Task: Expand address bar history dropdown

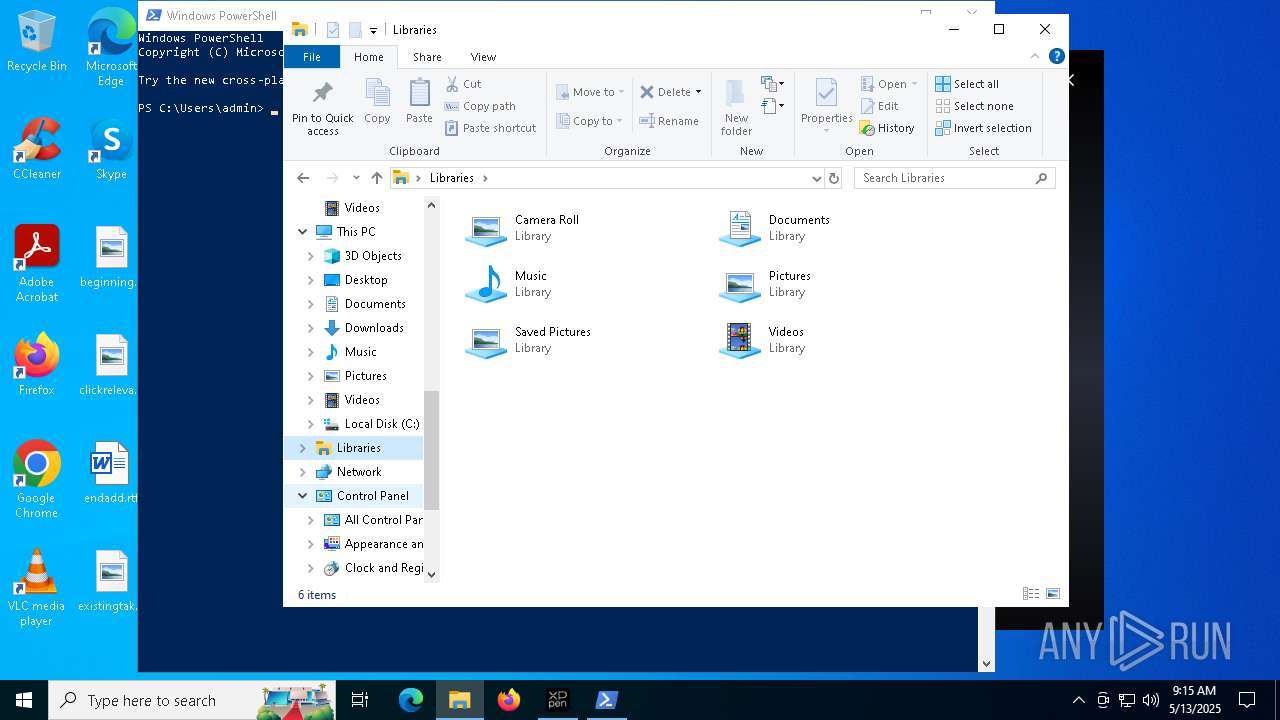Action: click(x=817, y=178)
